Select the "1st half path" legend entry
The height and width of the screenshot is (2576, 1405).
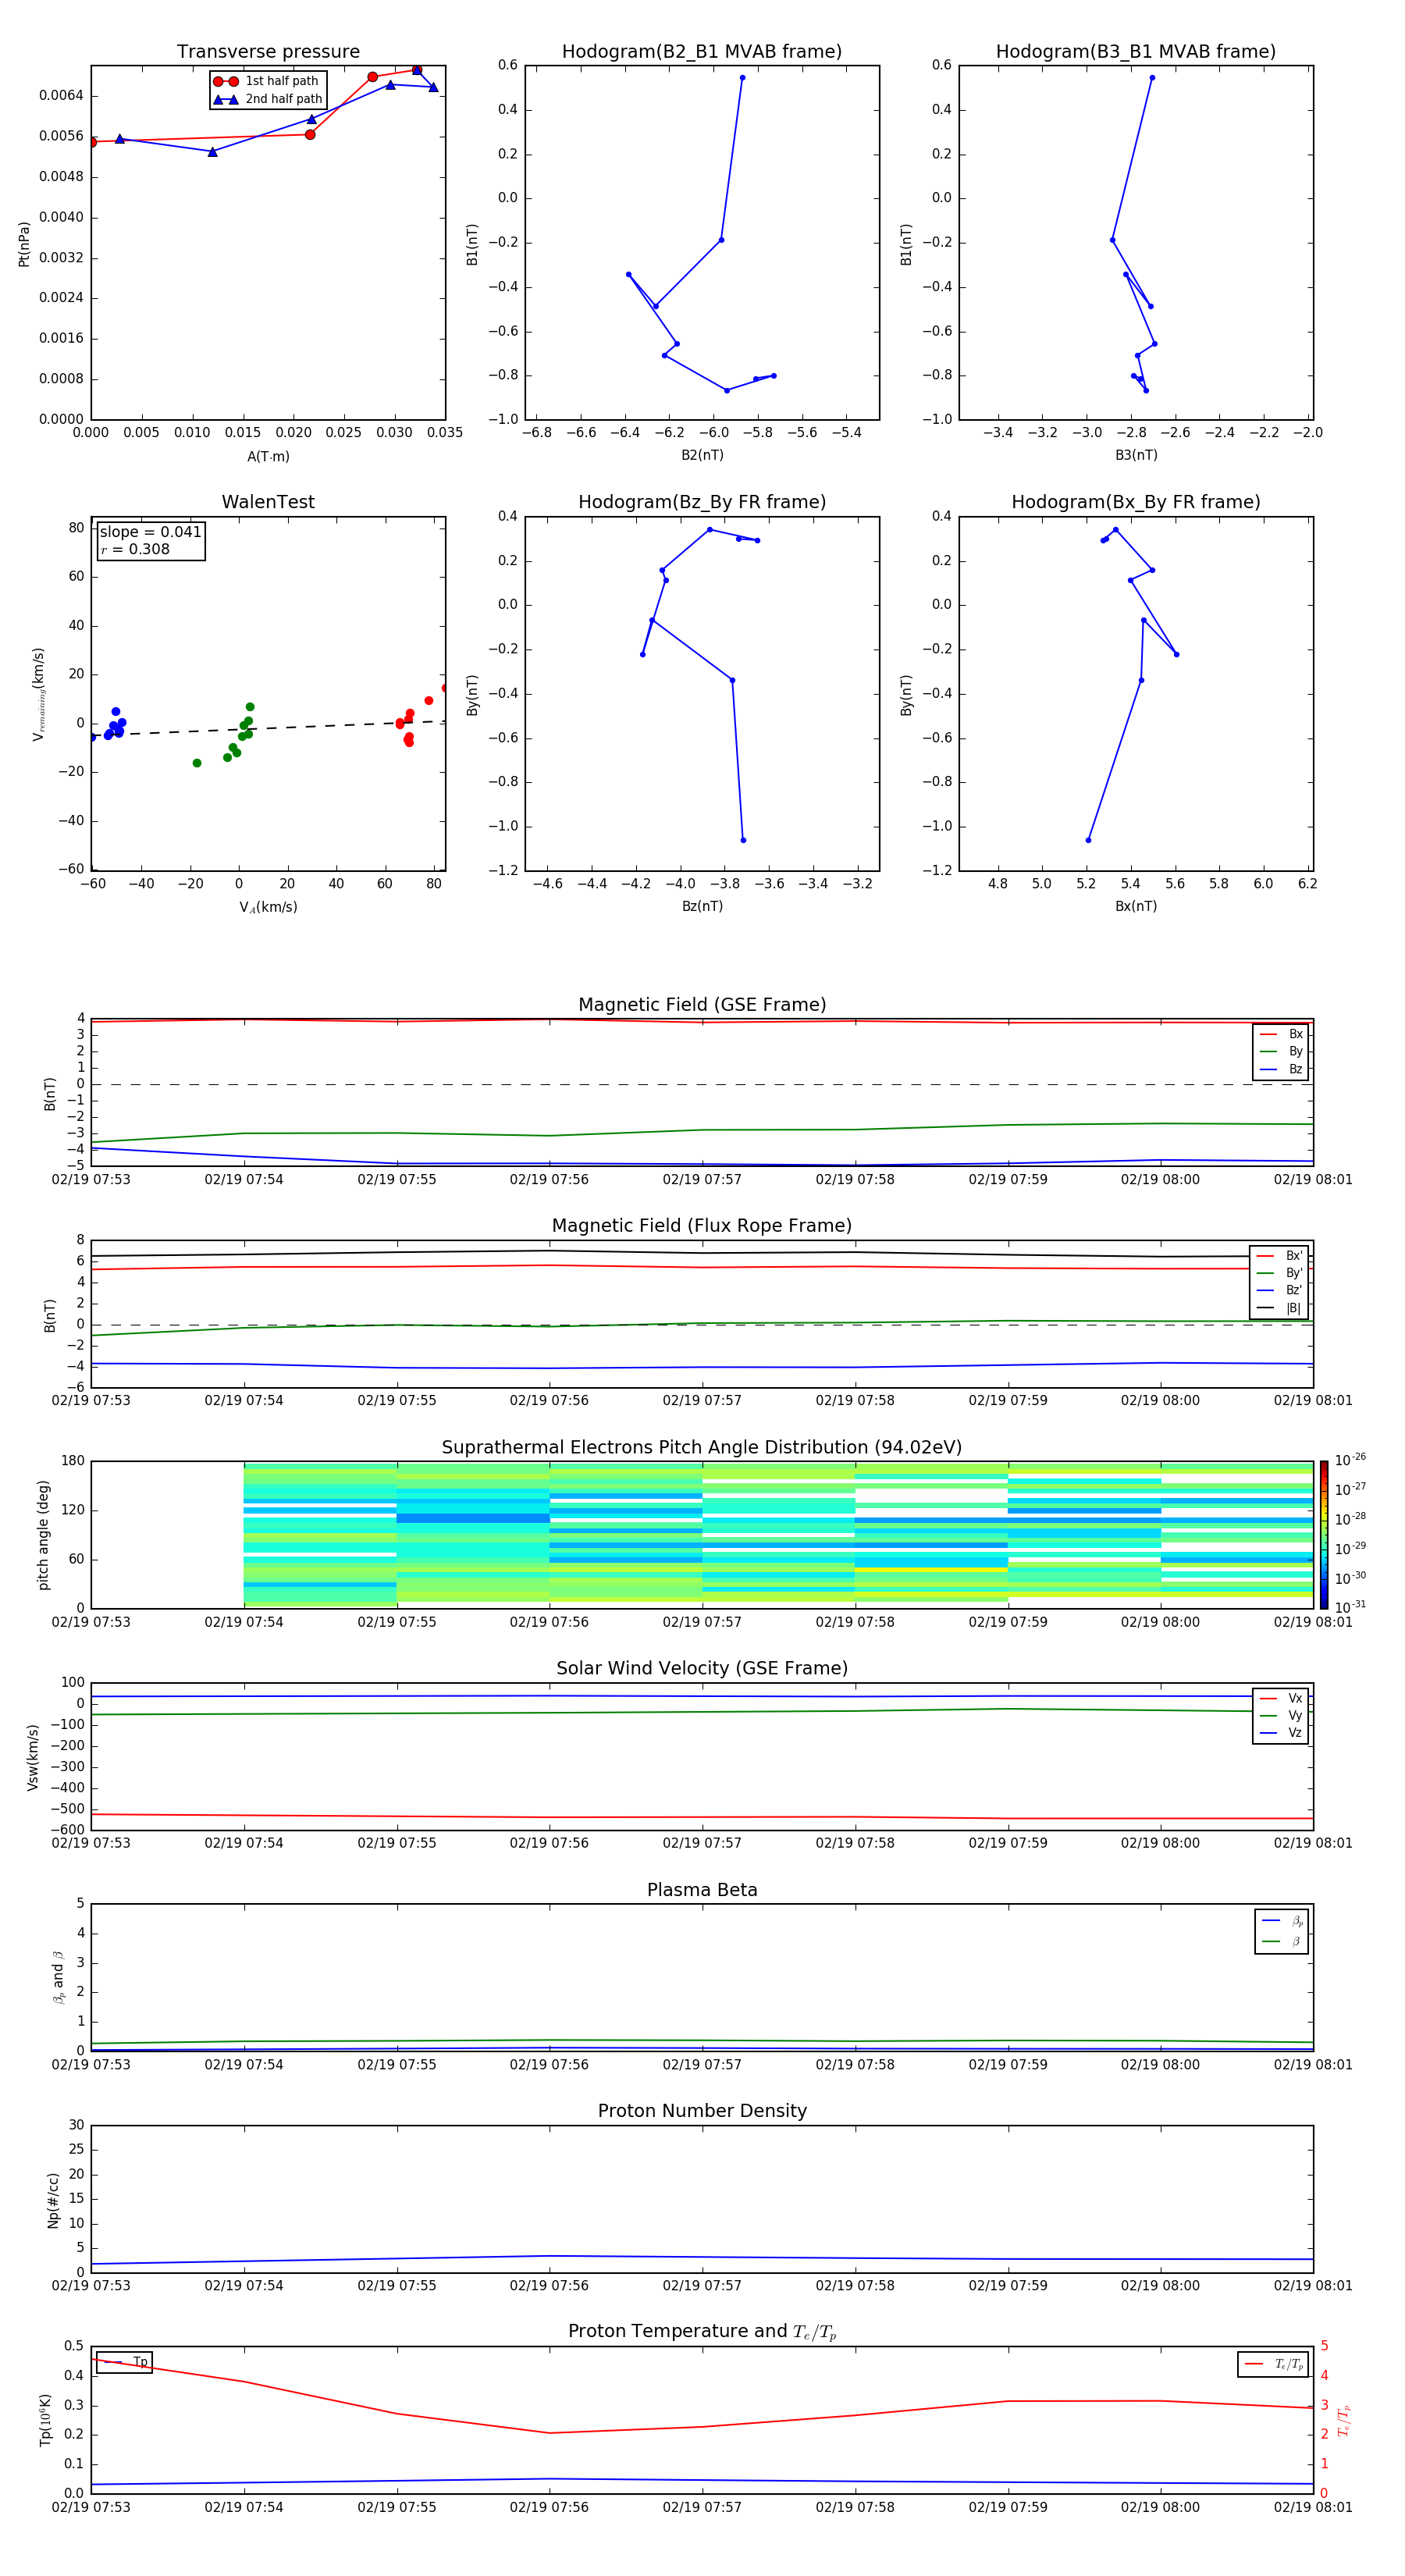[268, 81]
